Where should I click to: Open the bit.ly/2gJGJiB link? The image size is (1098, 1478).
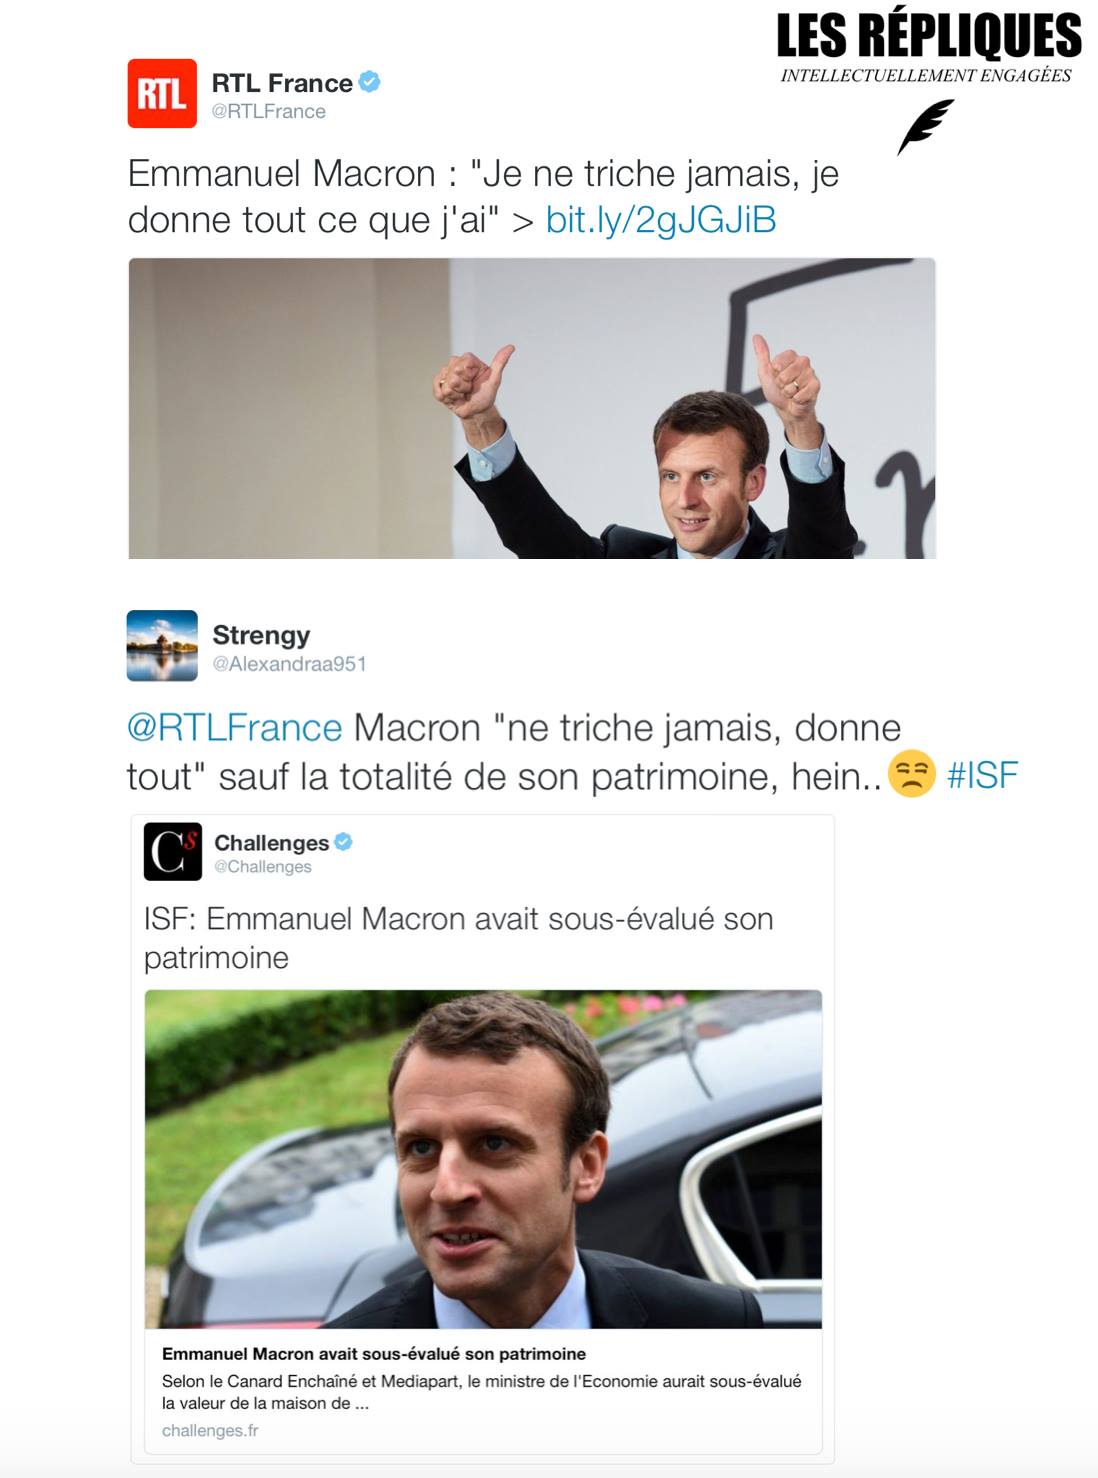(x=661, y=220)
